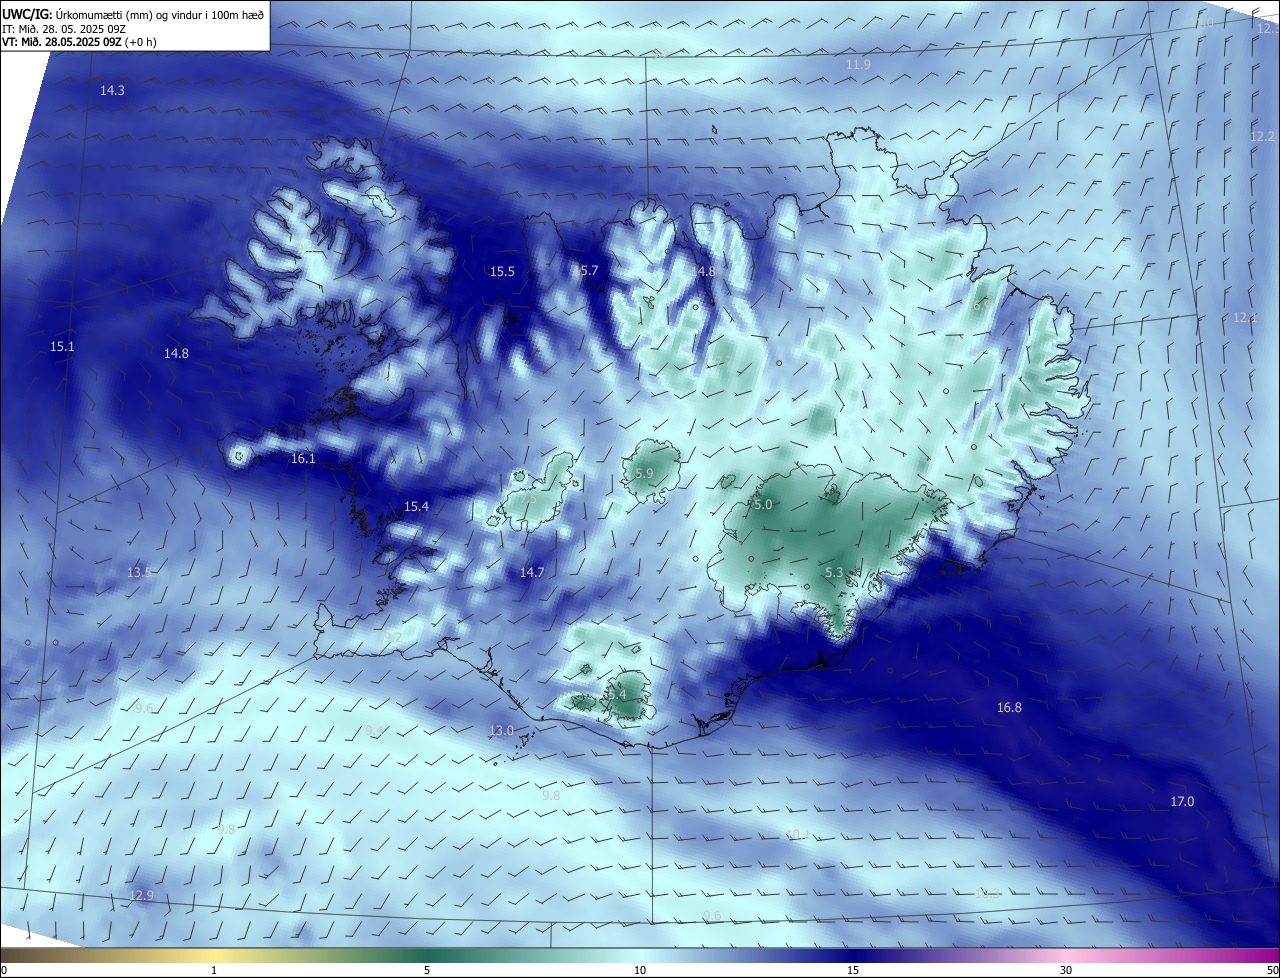Click the 'VT: Mið. 28.05.2025 09Z (+0 h)' line

pos(79,42)
